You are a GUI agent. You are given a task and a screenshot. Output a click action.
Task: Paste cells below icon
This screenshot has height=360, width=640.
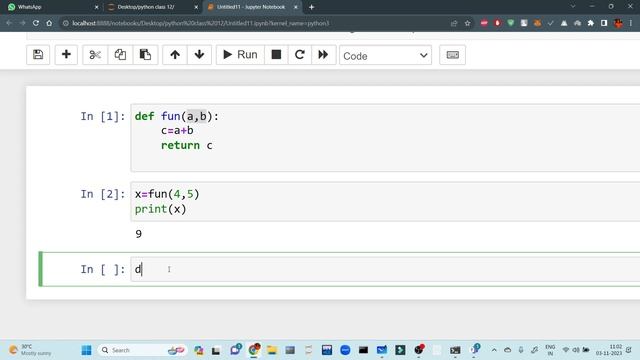[x=145, y=55]
